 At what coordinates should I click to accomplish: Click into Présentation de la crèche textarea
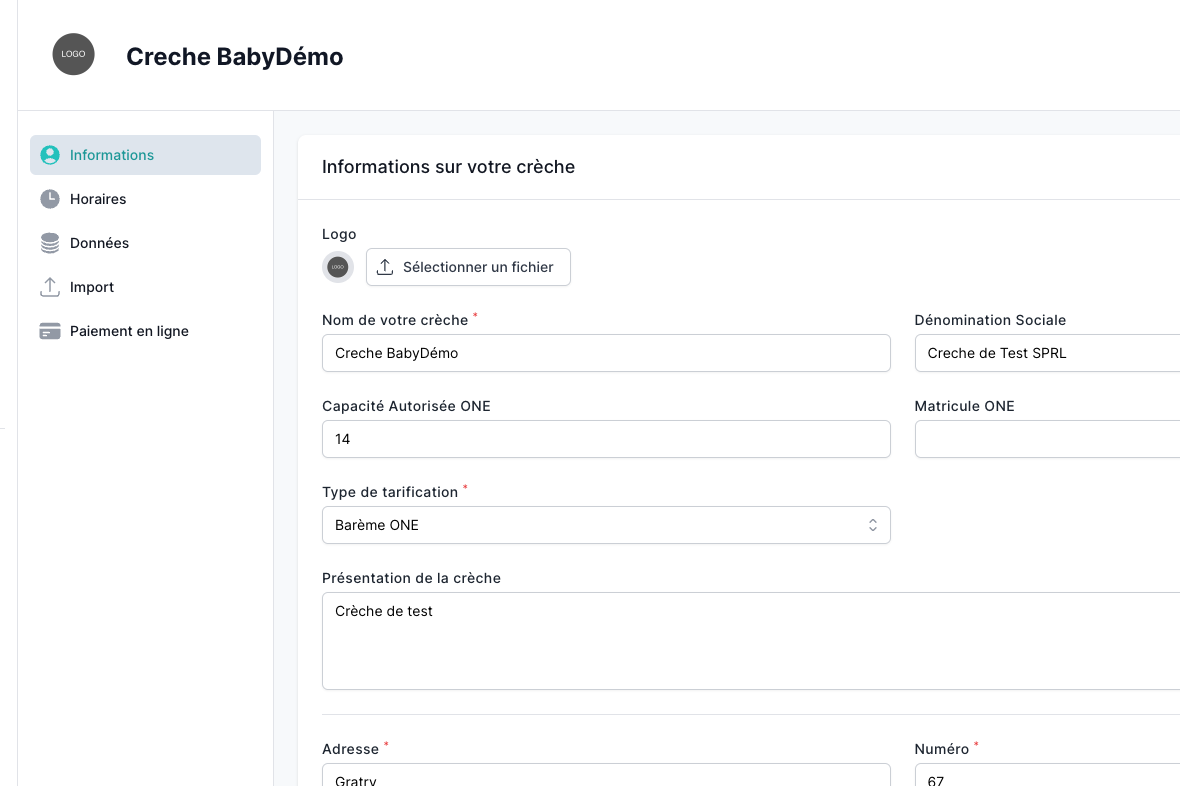pos(750,641)
